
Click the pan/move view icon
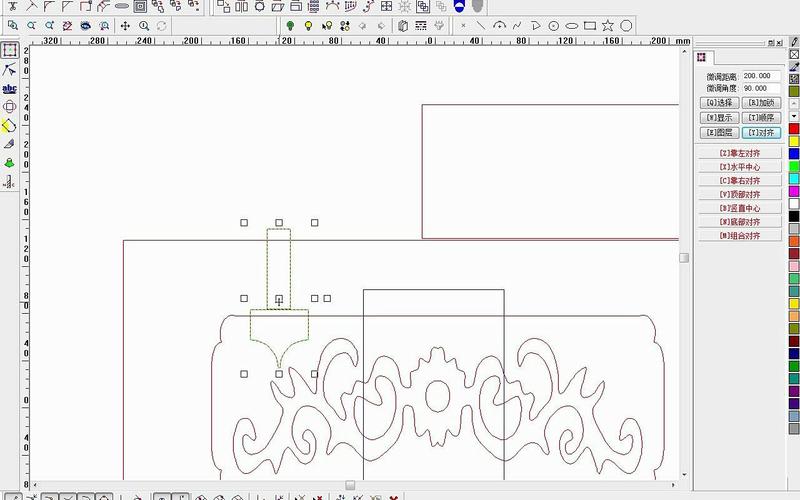click(x=126, y=25)
